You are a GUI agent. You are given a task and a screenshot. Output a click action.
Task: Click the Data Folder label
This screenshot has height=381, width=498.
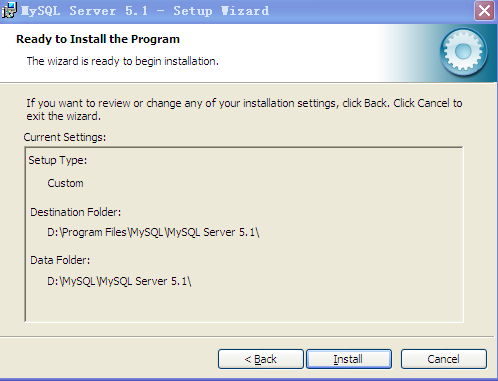pyautogui.click(x=60, y=260)
